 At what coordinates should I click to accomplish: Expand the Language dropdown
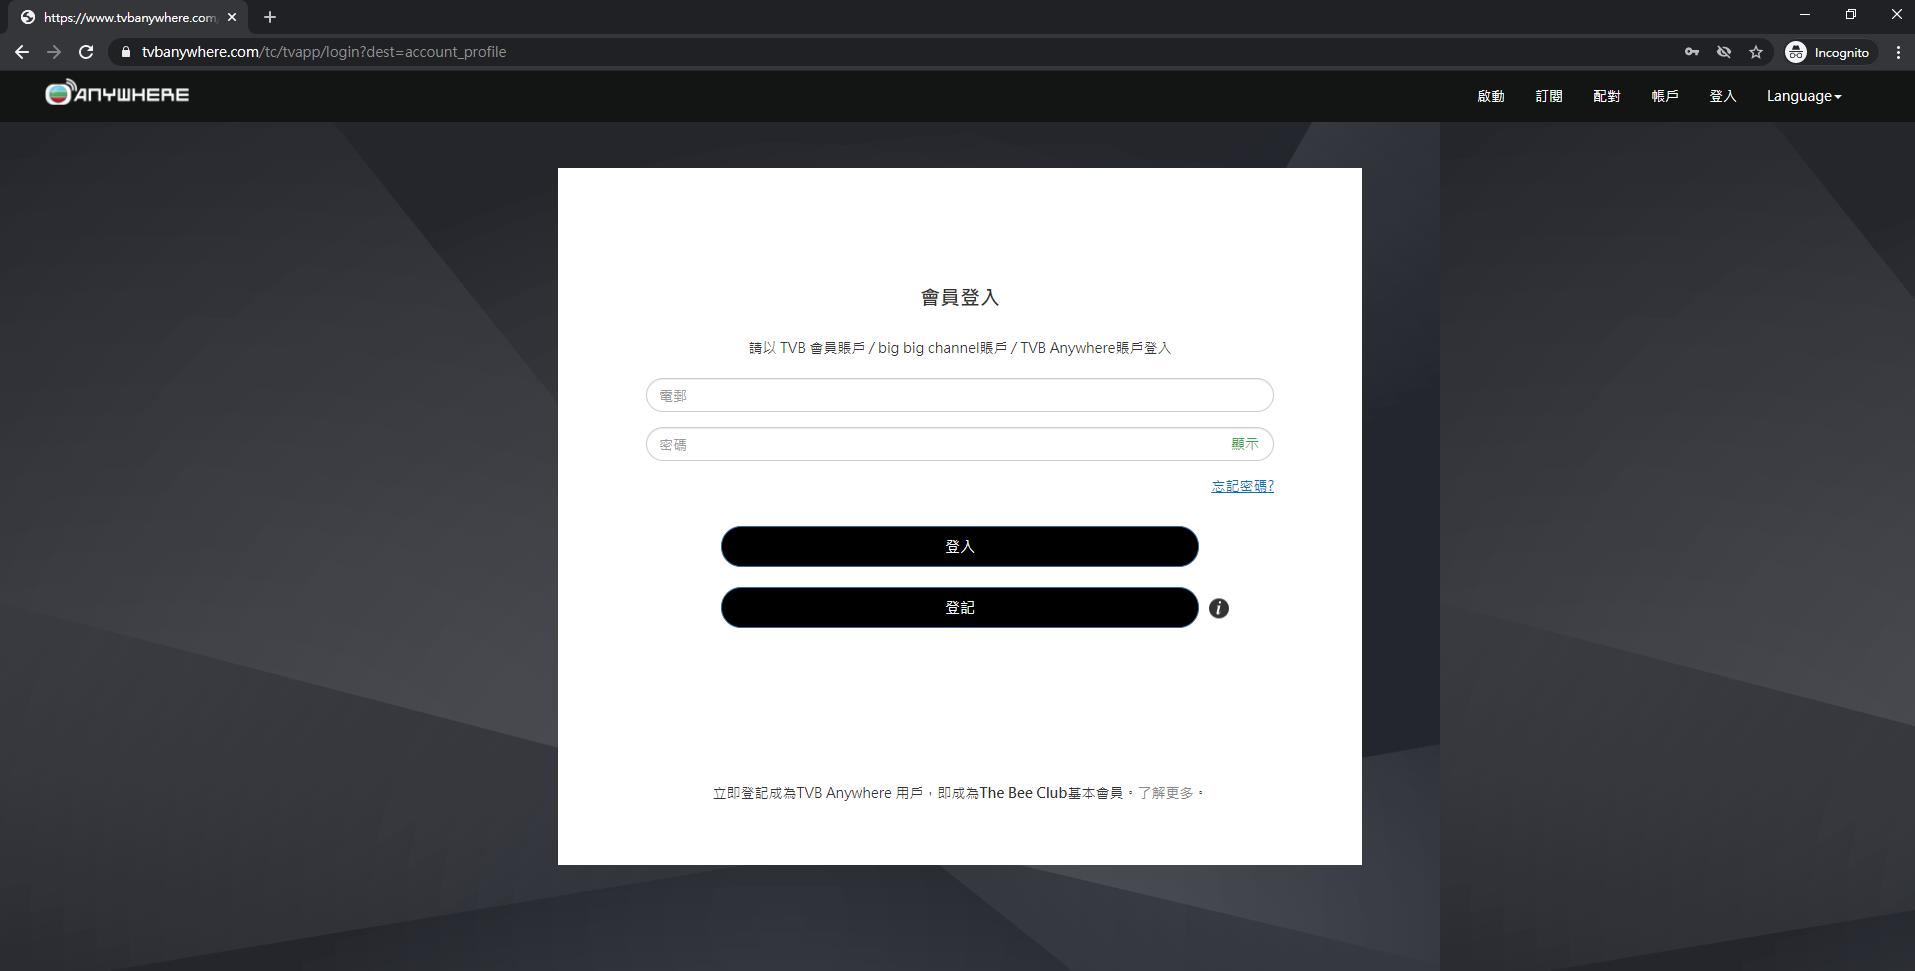(x=1804, y=96)
